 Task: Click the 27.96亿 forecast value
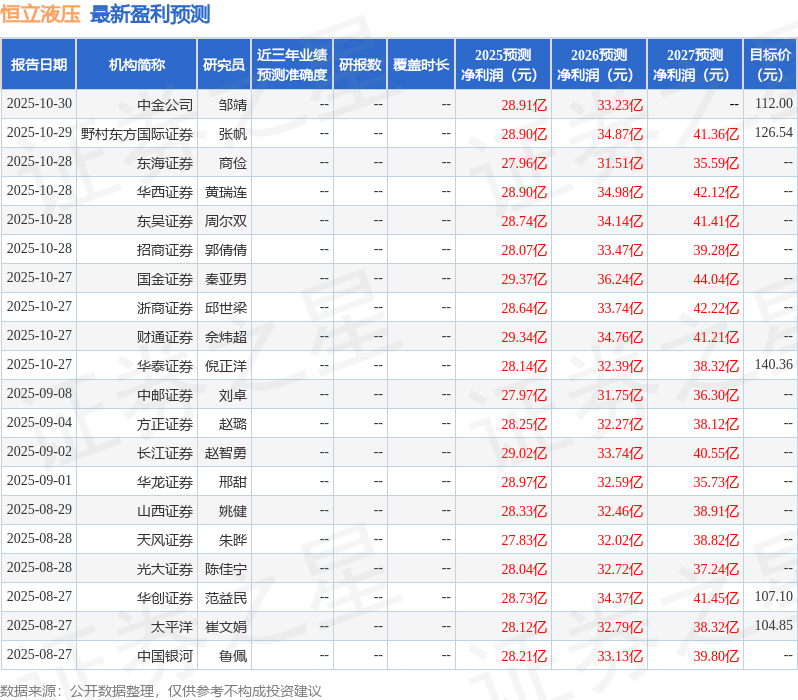click(x=524, y=163)
